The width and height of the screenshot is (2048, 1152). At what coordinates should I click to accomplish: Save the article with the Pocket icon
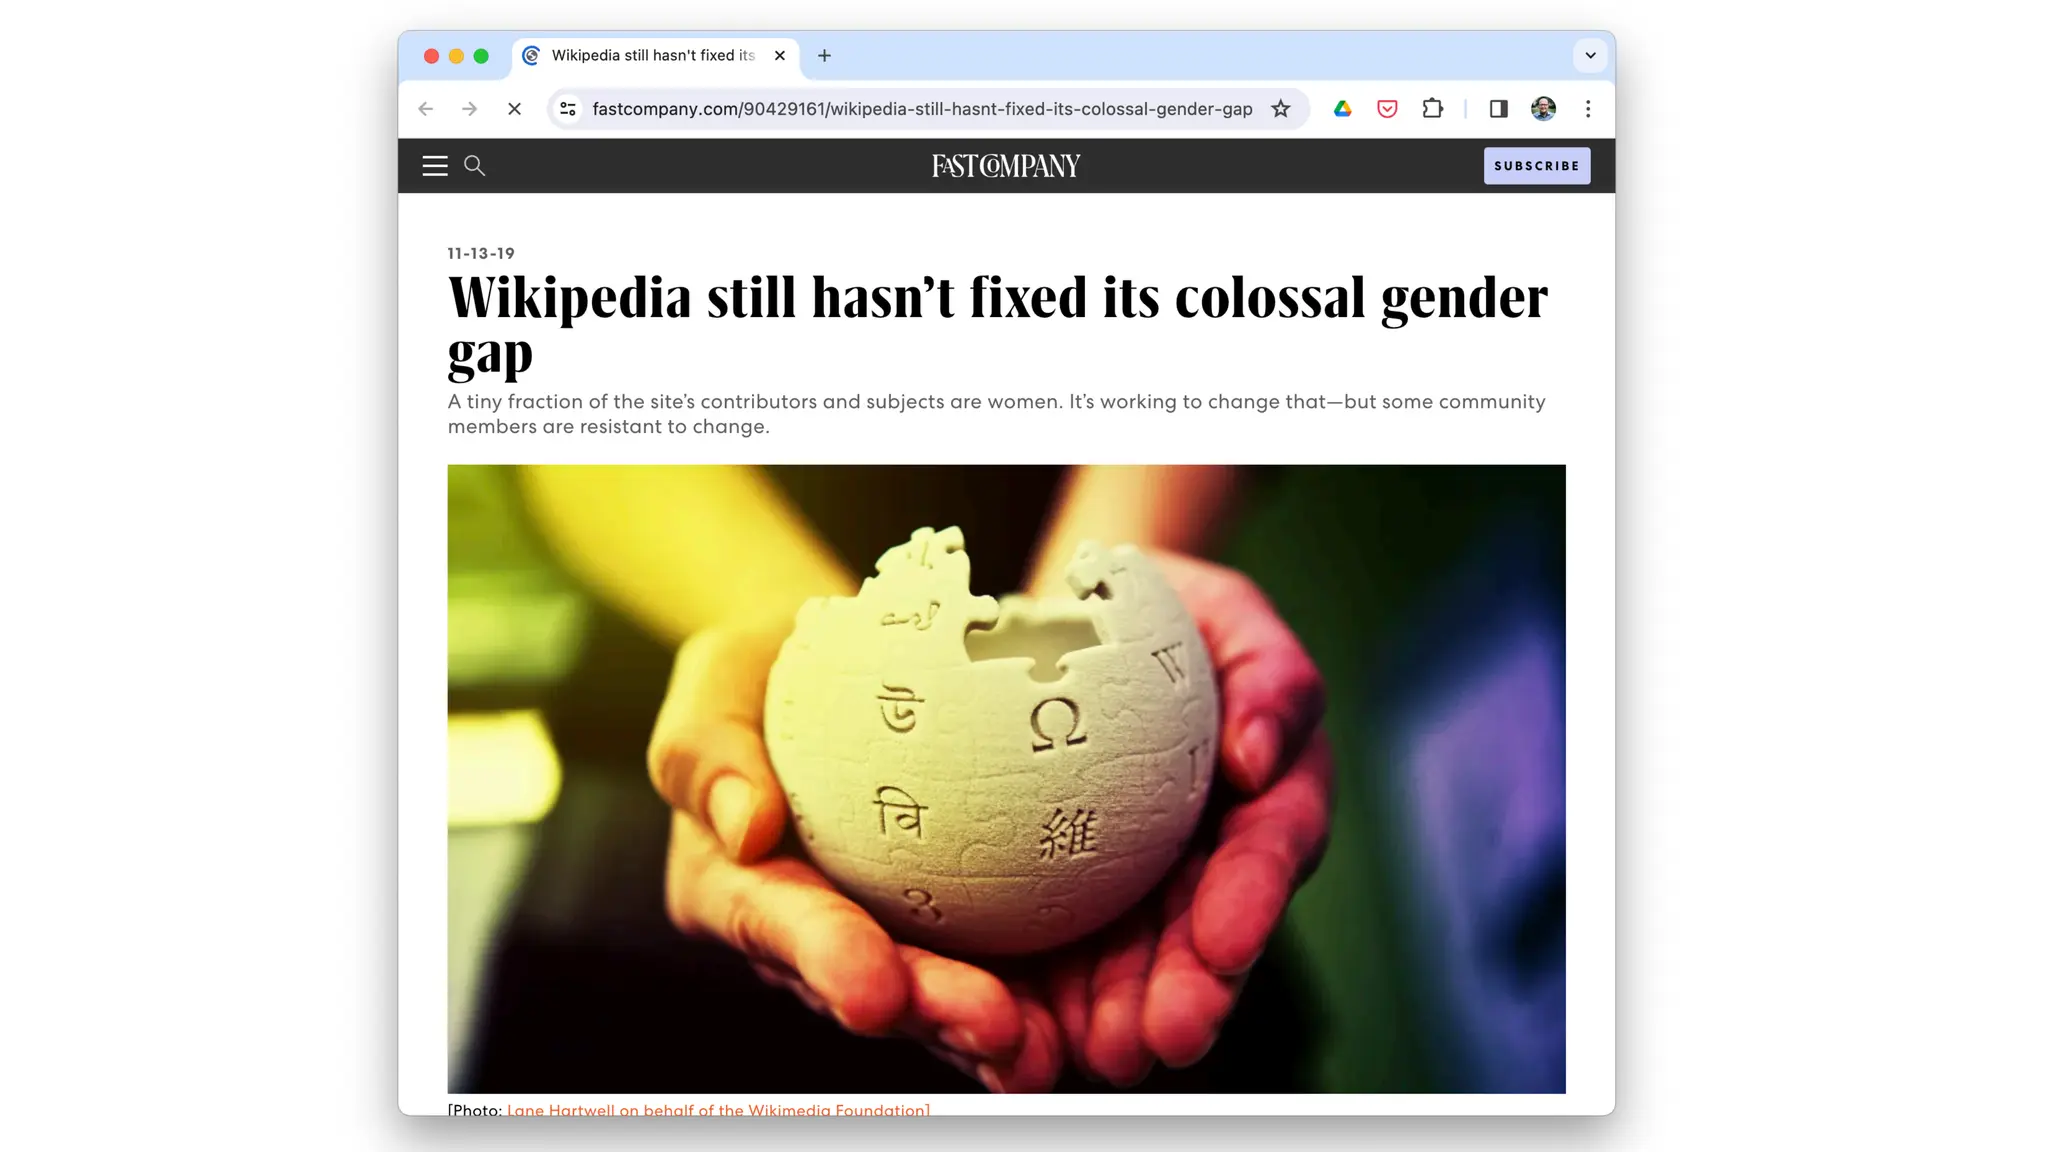(1387, 109)
